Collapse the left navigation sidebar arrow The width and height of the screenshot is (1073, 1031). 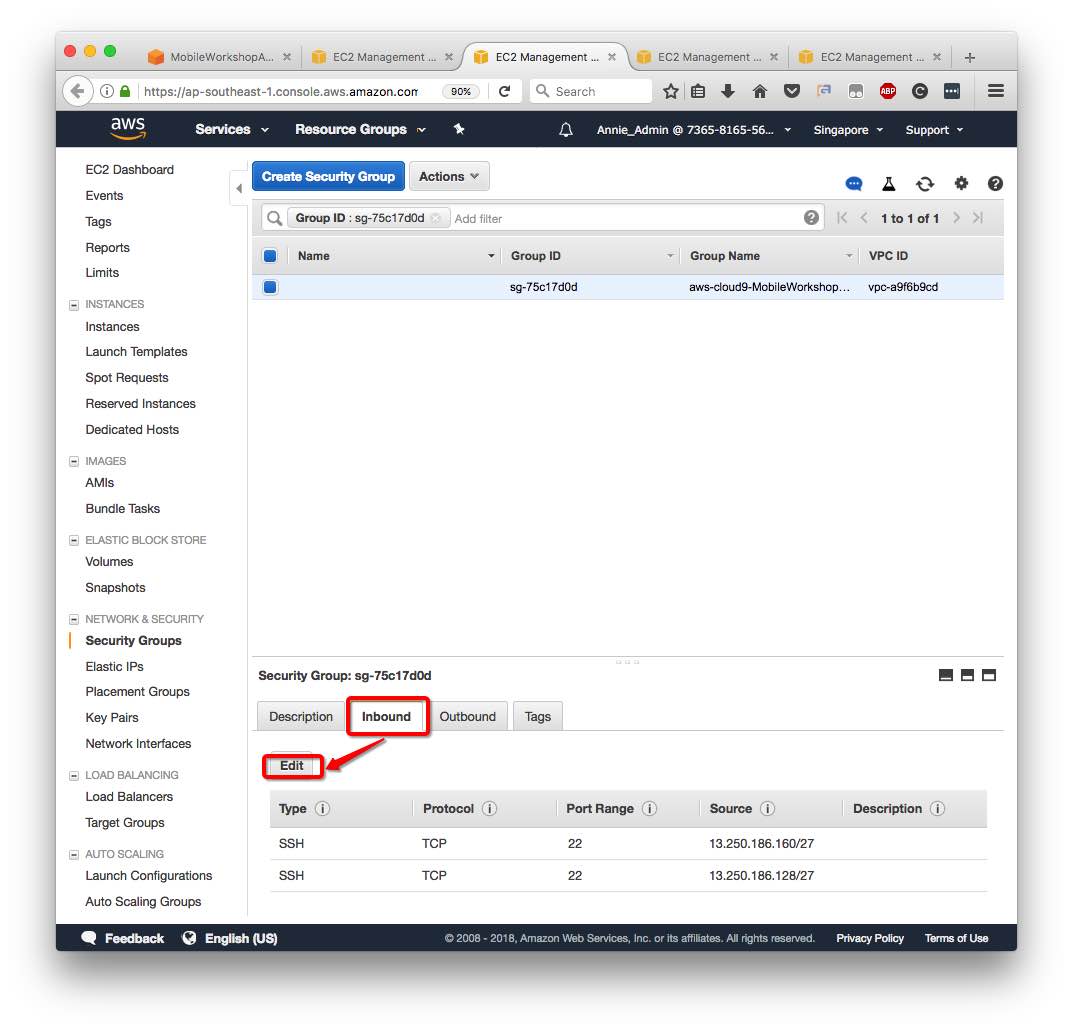coord(238,188)
